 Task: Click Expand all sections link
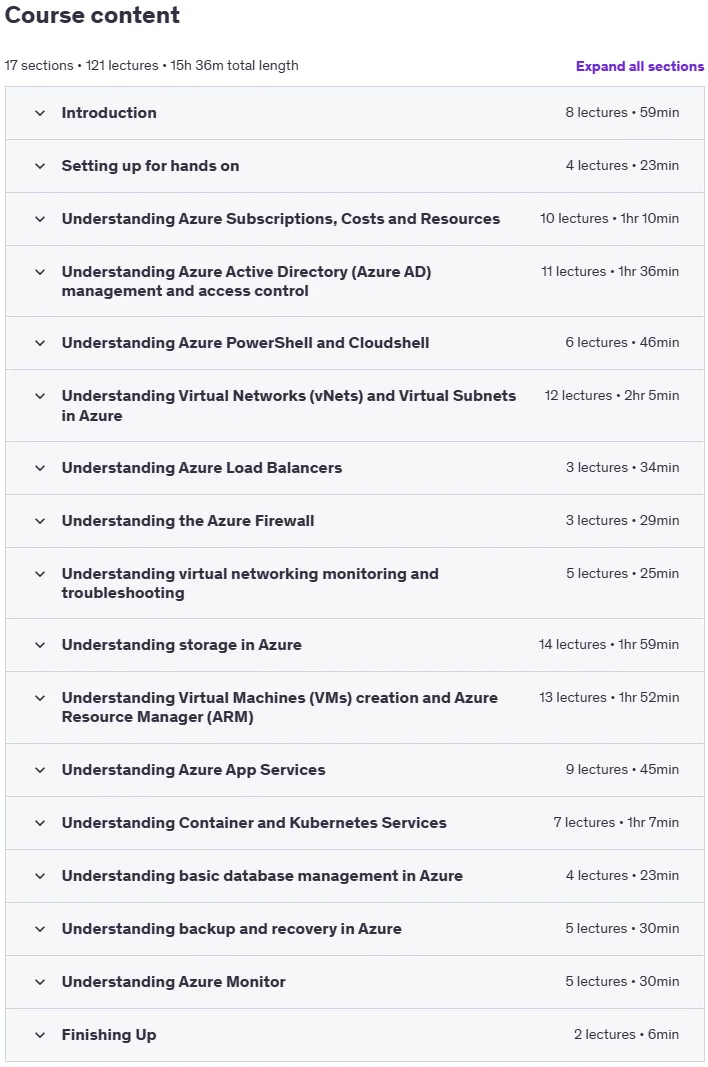[640, 66]
